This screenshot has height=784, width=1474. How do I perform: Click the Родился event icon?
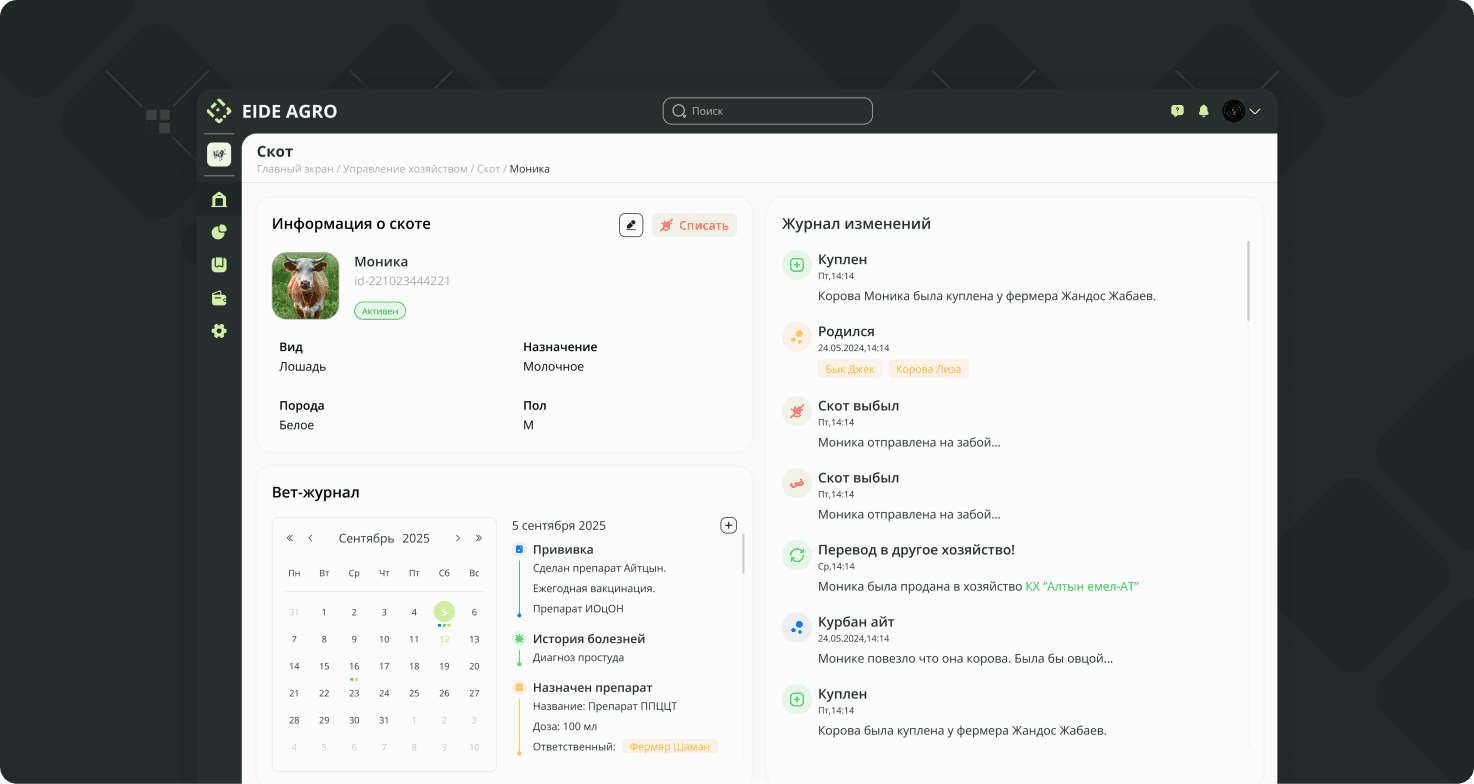[796, 337]
